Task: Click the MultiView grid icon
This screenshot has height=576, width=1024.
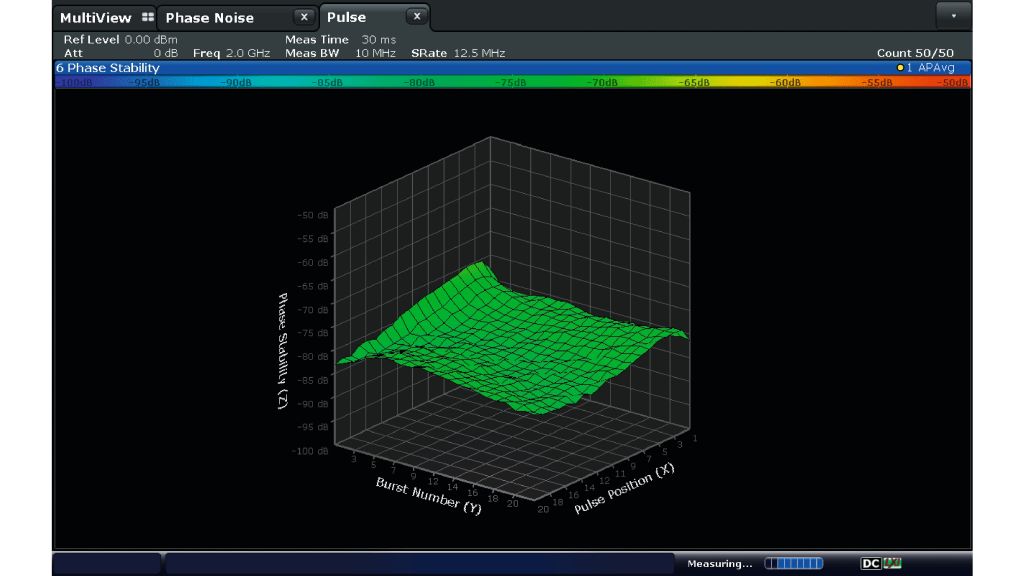Action: [x=148, y=18]
